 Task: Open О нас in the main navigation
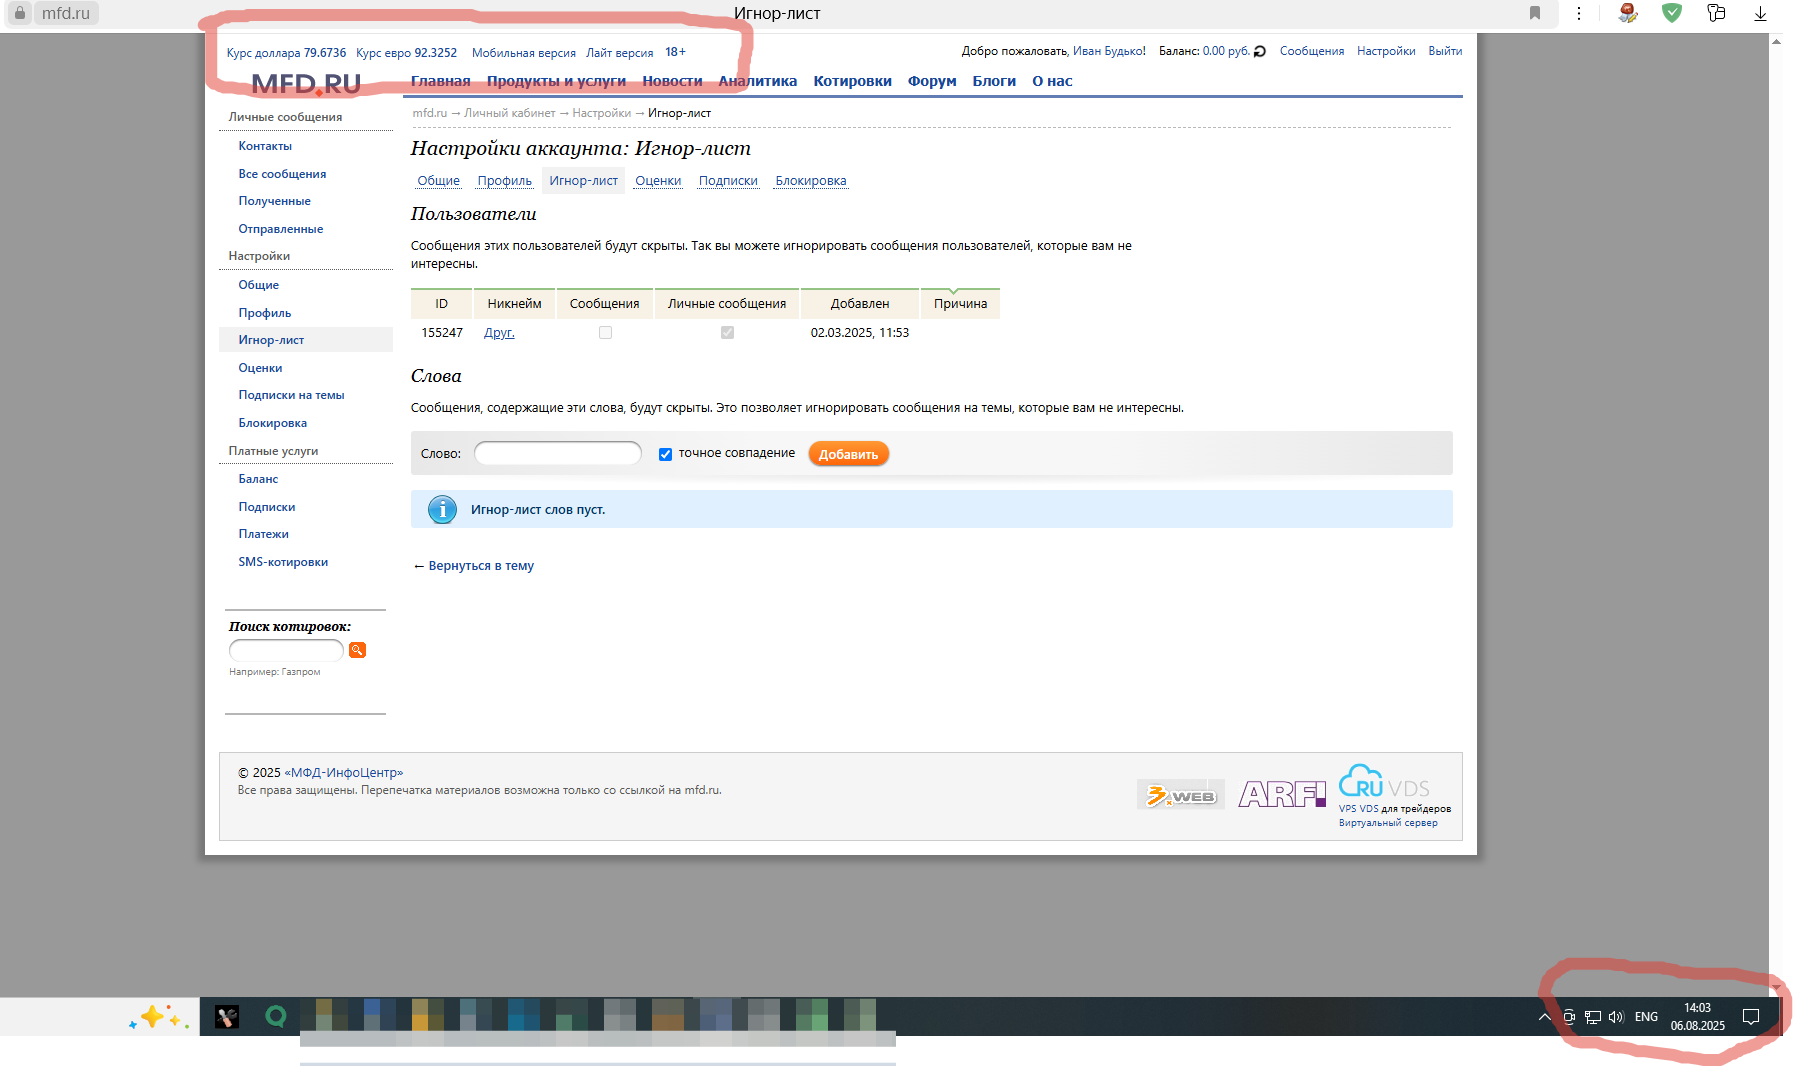(x=1052, y=81)
